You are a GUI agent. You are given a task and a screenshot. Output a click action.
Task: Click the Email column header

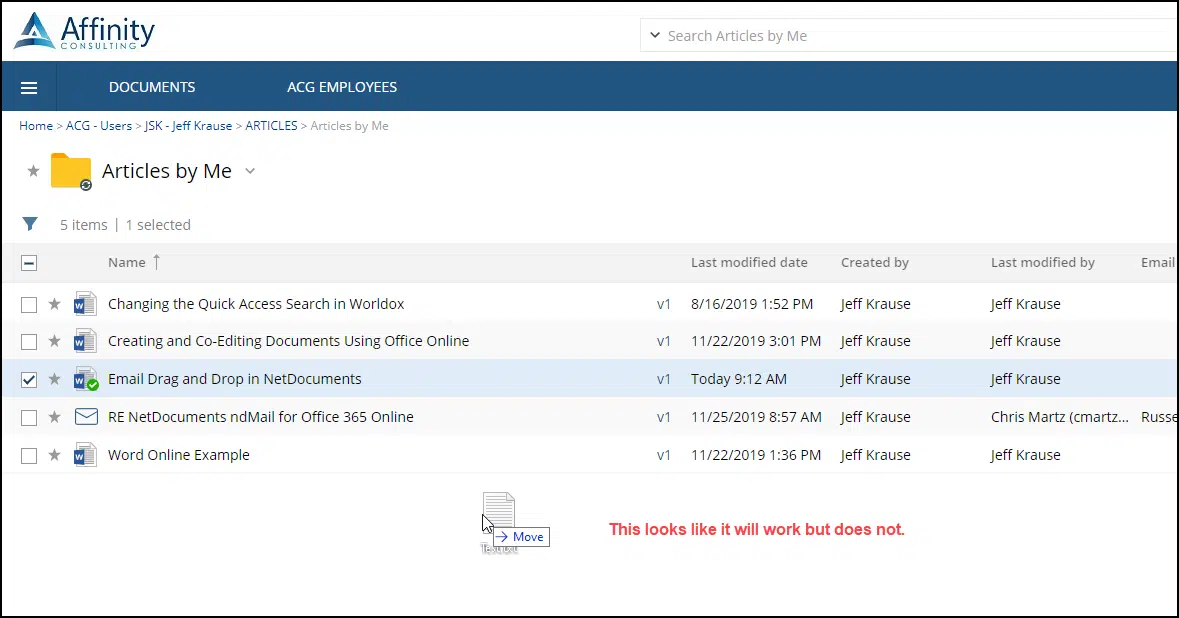[x=1158, y=262]
